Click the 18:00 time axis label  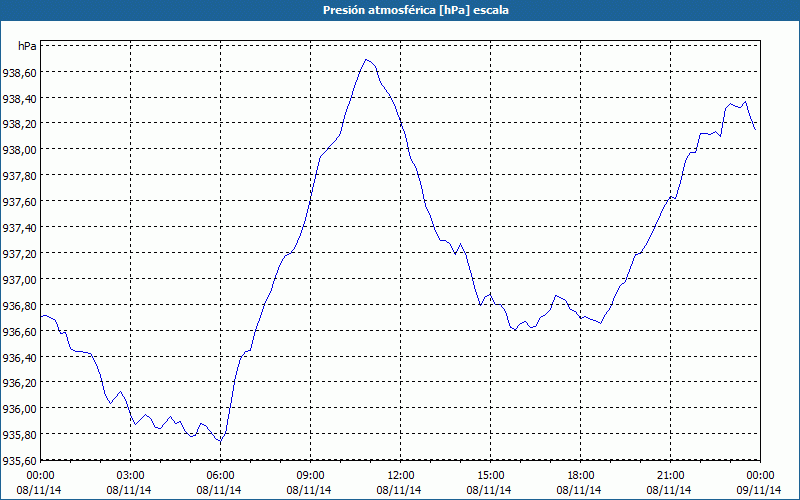581,476
